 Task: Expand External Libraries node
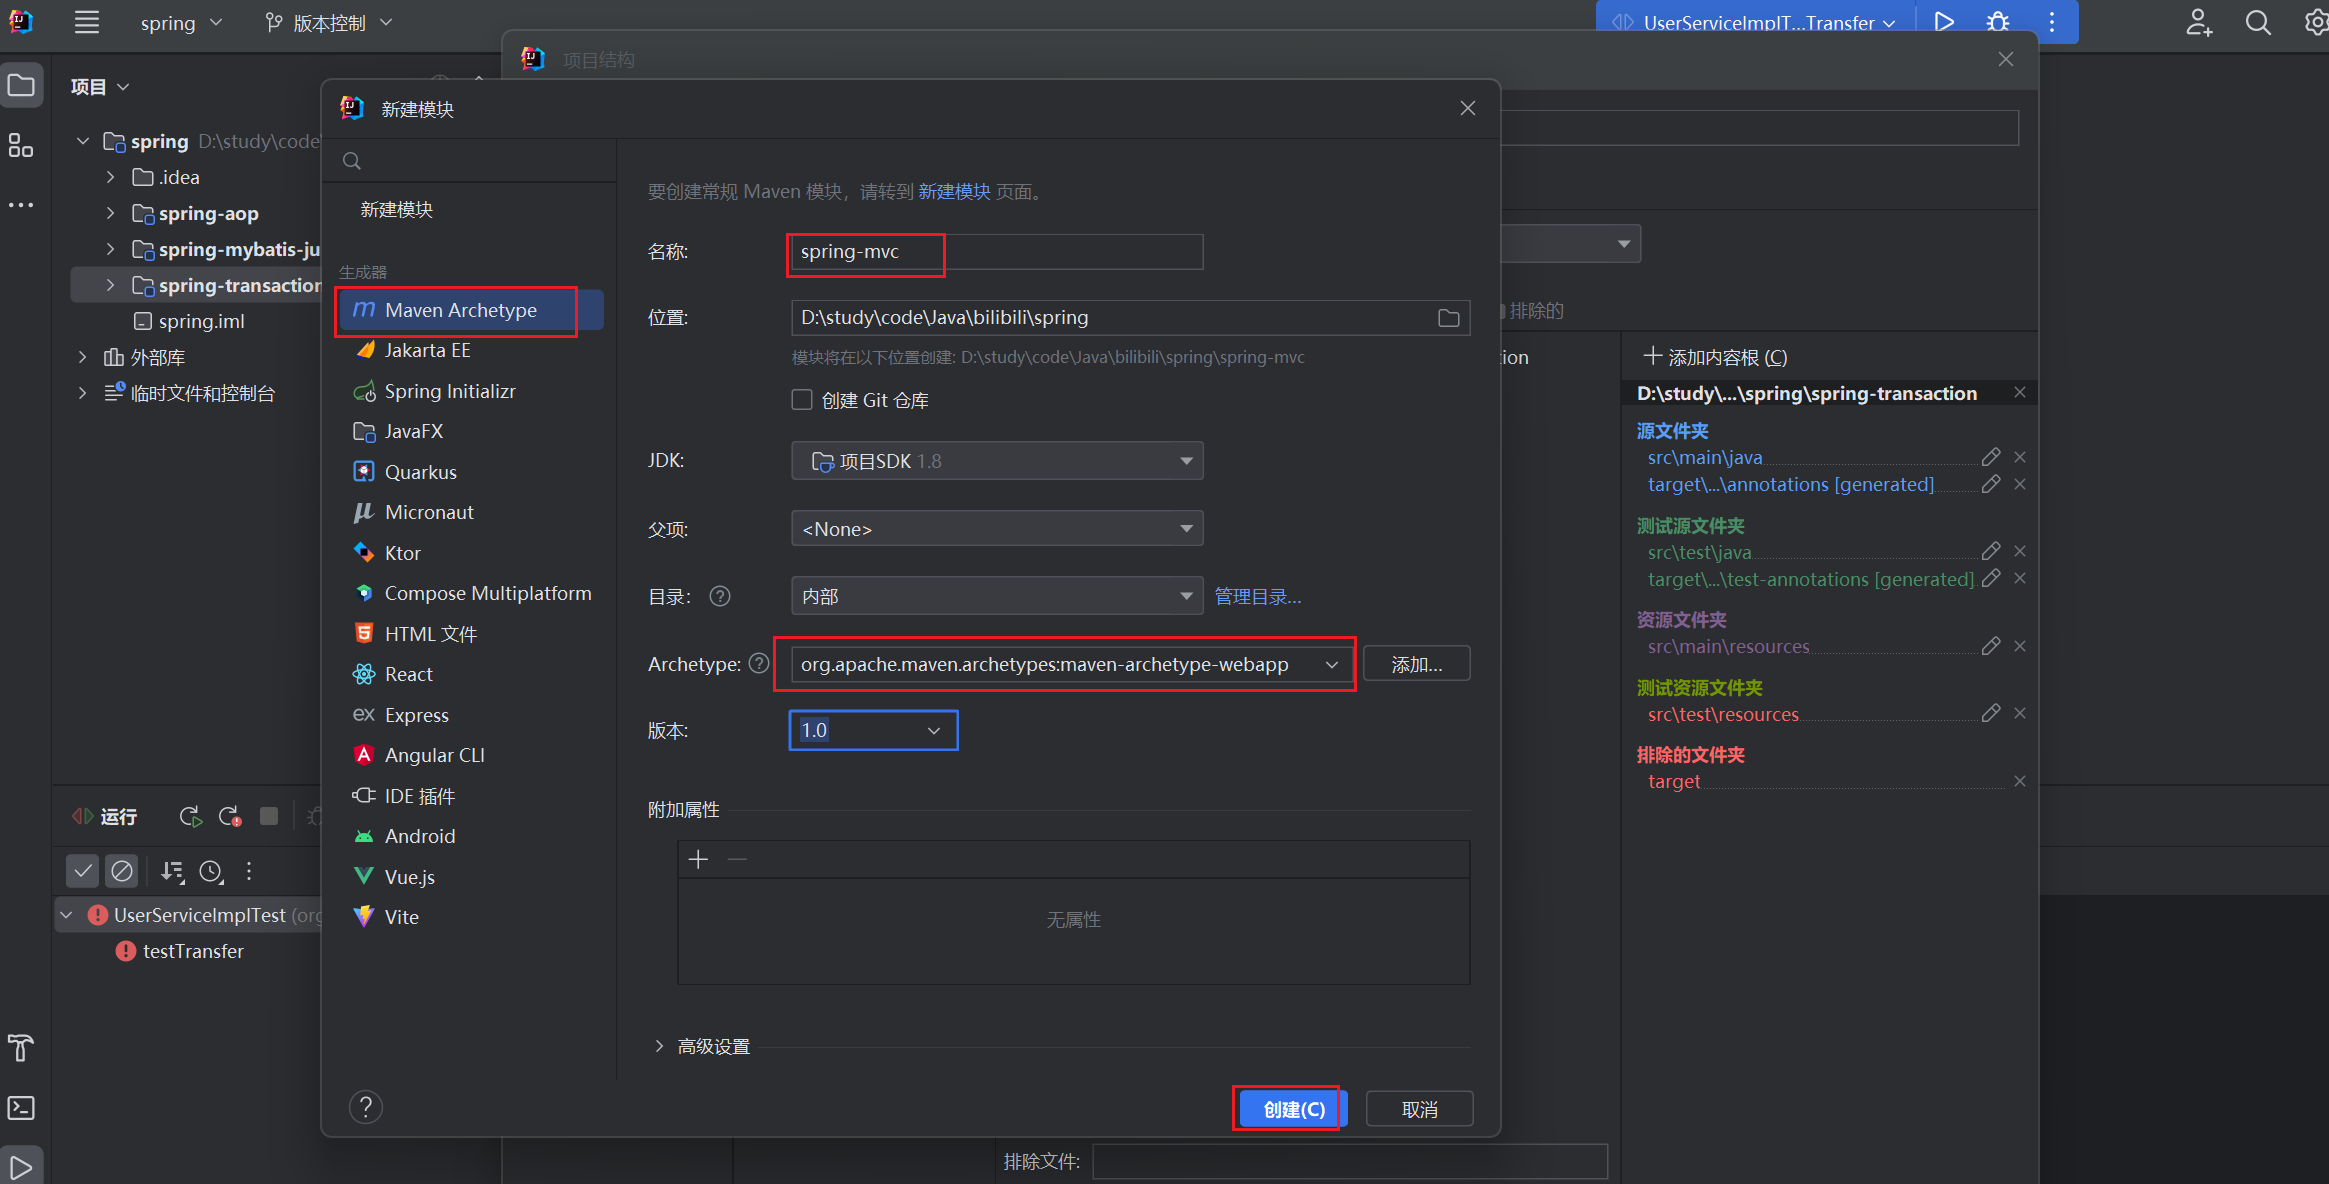[83, 357]
